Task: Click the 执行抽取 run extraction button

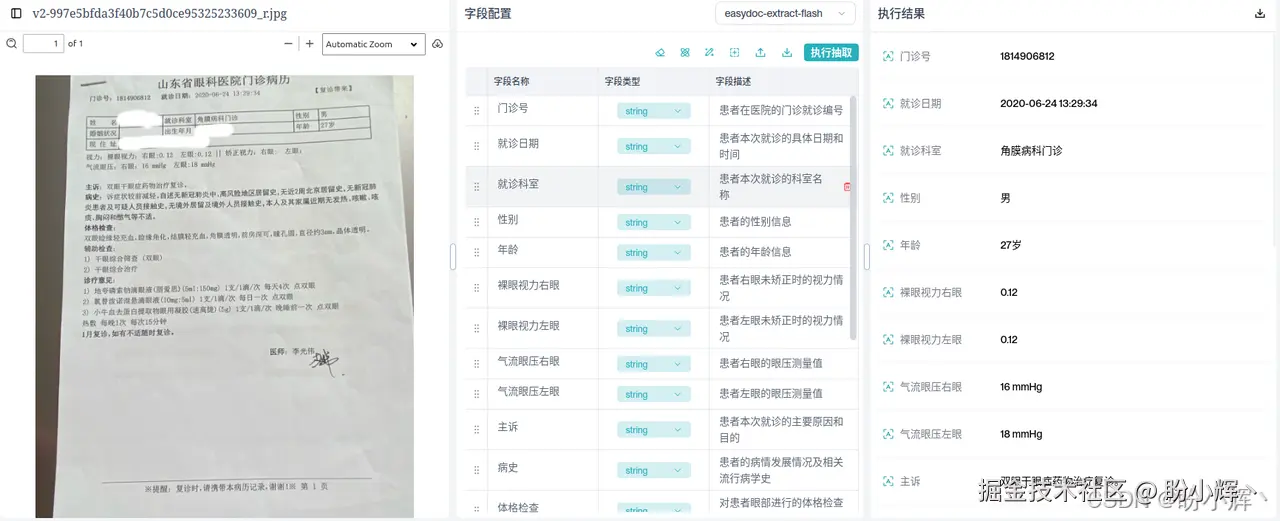Action: pos(831,53)
